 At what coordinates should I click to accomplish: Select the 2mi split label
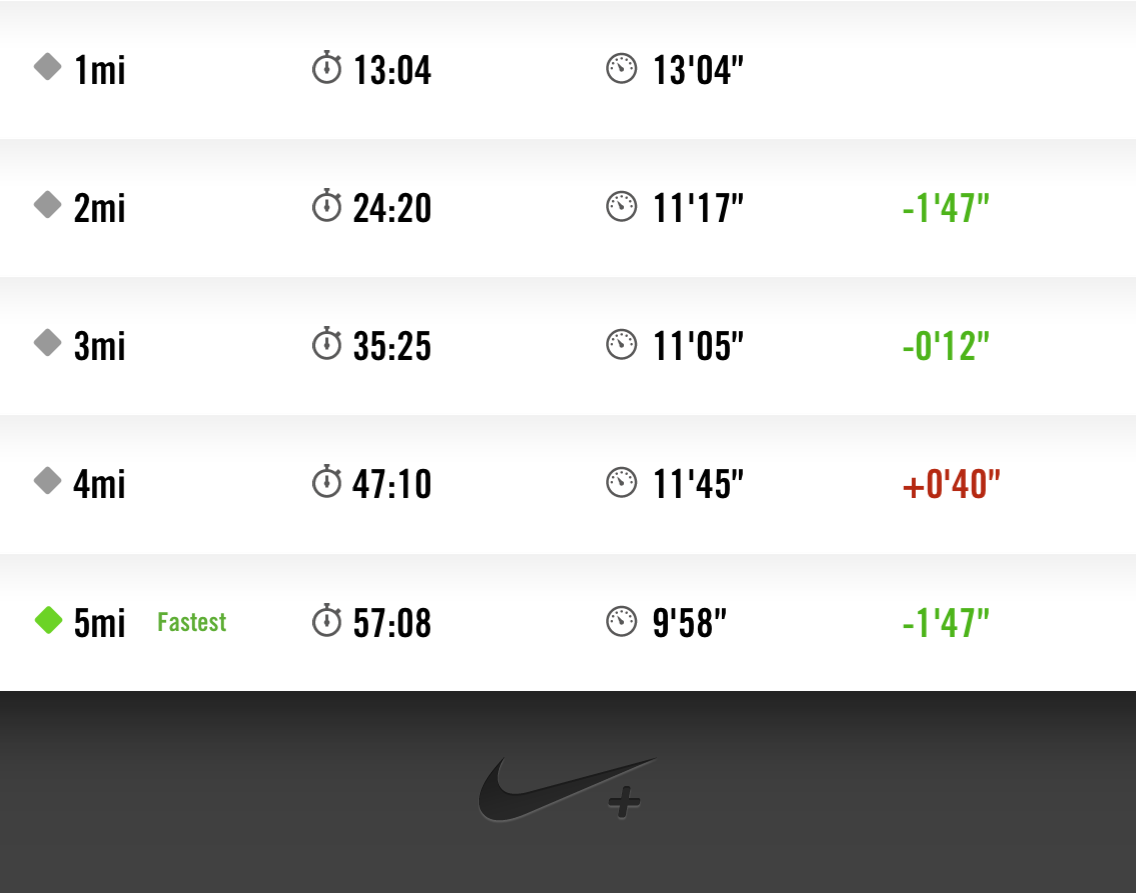tap(100, 208)
